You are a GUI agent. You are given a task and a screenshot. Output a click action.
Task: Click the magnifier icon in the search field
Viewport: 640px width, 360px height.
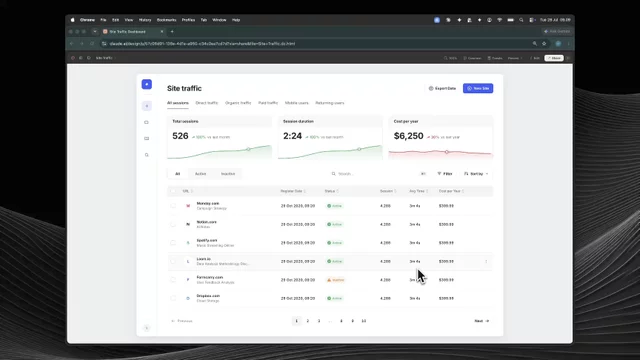333,174
